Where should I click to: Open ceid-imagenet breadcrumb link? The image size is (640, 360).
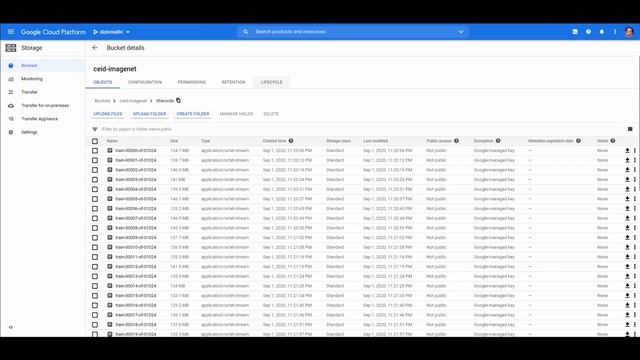[133, 101]
